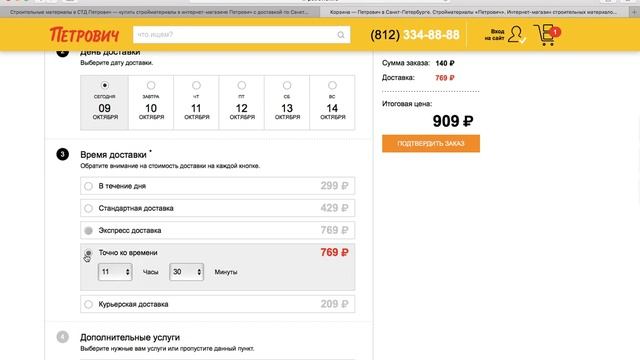Select delivery date 12 октября
Viewport: 640px width, 360px height.
(x=242, y=102)
